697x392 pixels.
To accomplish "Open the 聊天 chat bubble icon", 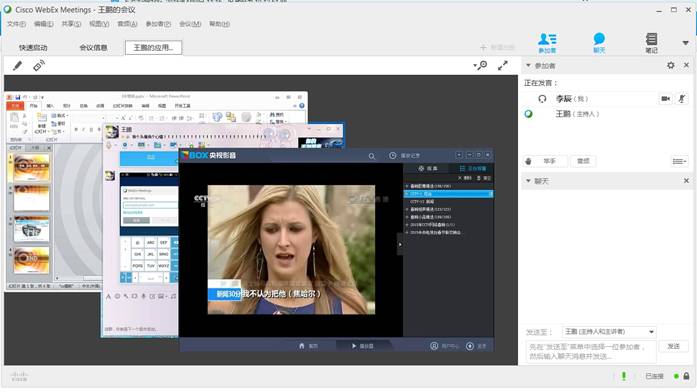I will click(x=599, y=43).
